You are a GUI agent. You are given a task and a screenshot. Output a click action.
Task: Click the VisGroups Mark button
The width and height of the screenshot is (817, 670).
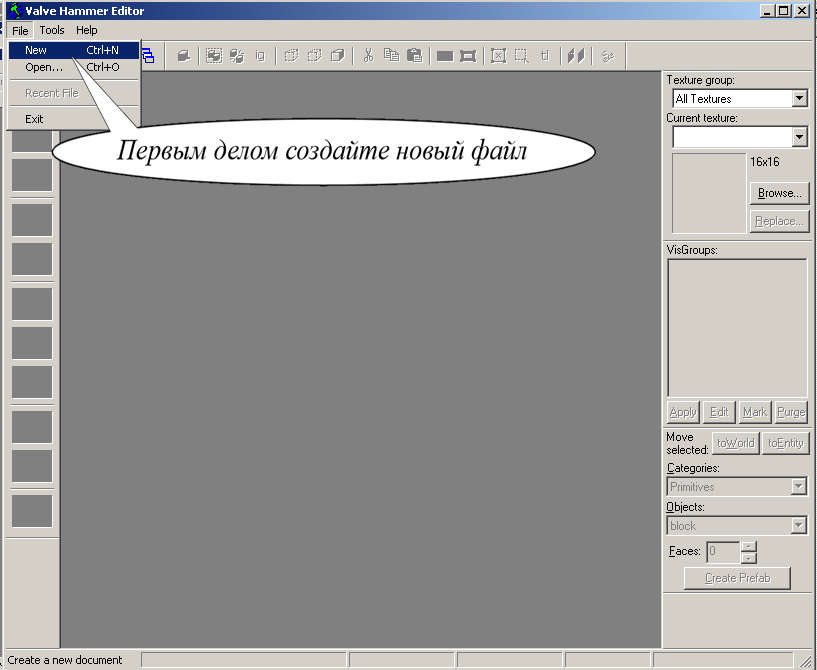click(755, 412)
